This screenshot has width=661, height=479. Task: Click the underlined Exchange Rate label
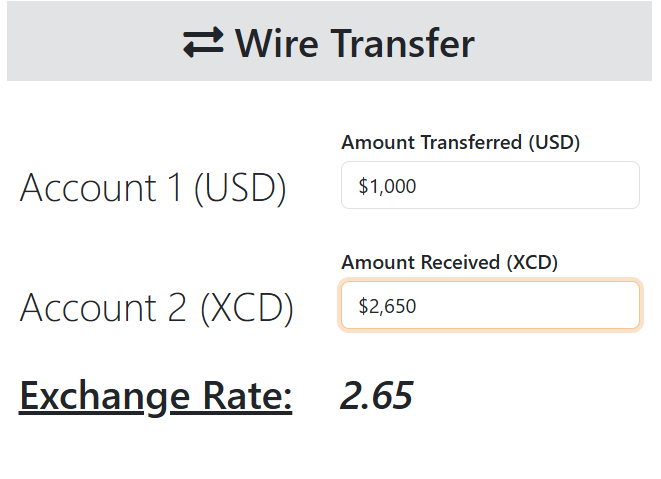tap(156, 396)
